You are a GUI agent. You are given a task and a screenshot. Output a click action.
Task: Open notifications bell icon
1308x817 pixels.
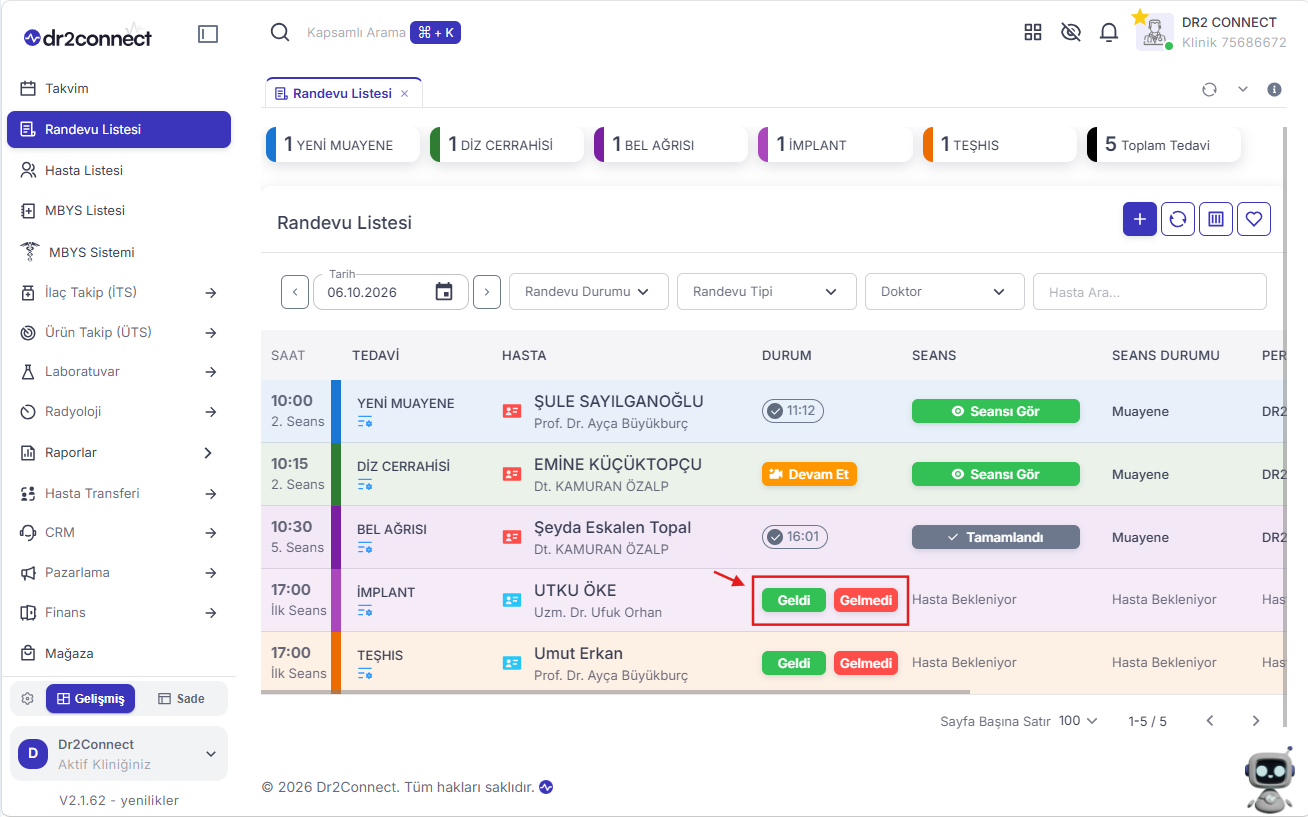[x=1109, y=32]
